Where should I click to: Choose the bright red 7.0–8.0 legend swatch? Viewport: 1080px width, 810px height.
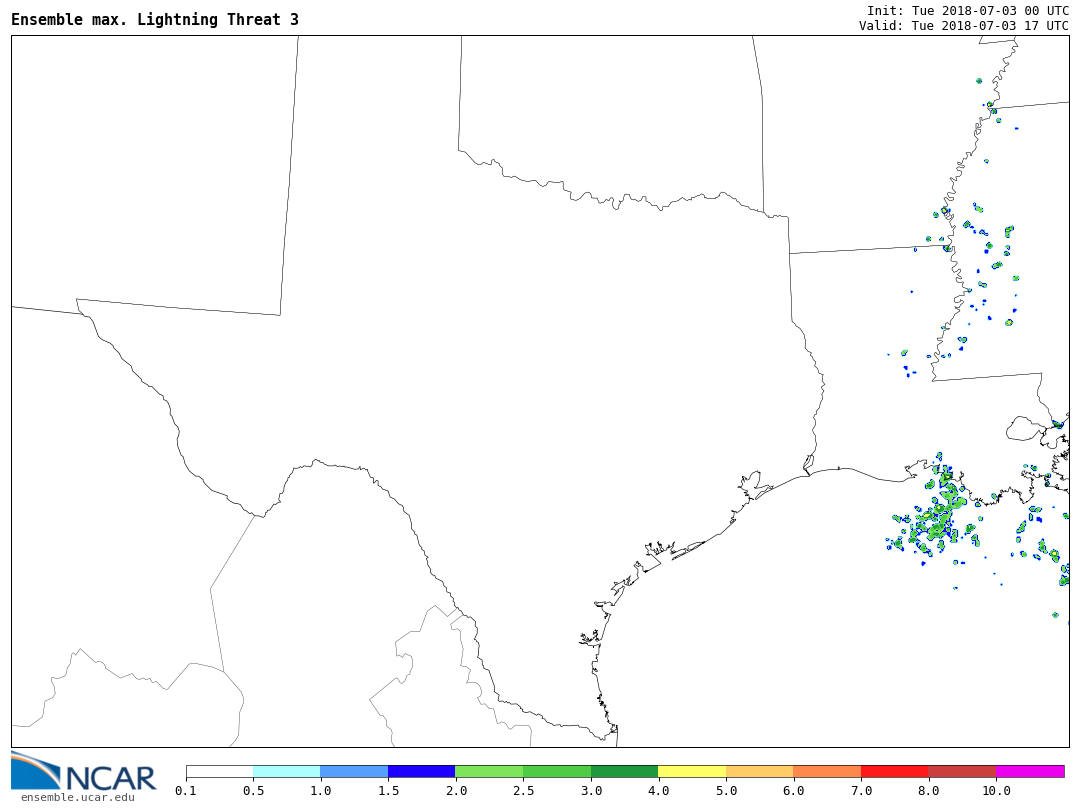click(894, 772)
